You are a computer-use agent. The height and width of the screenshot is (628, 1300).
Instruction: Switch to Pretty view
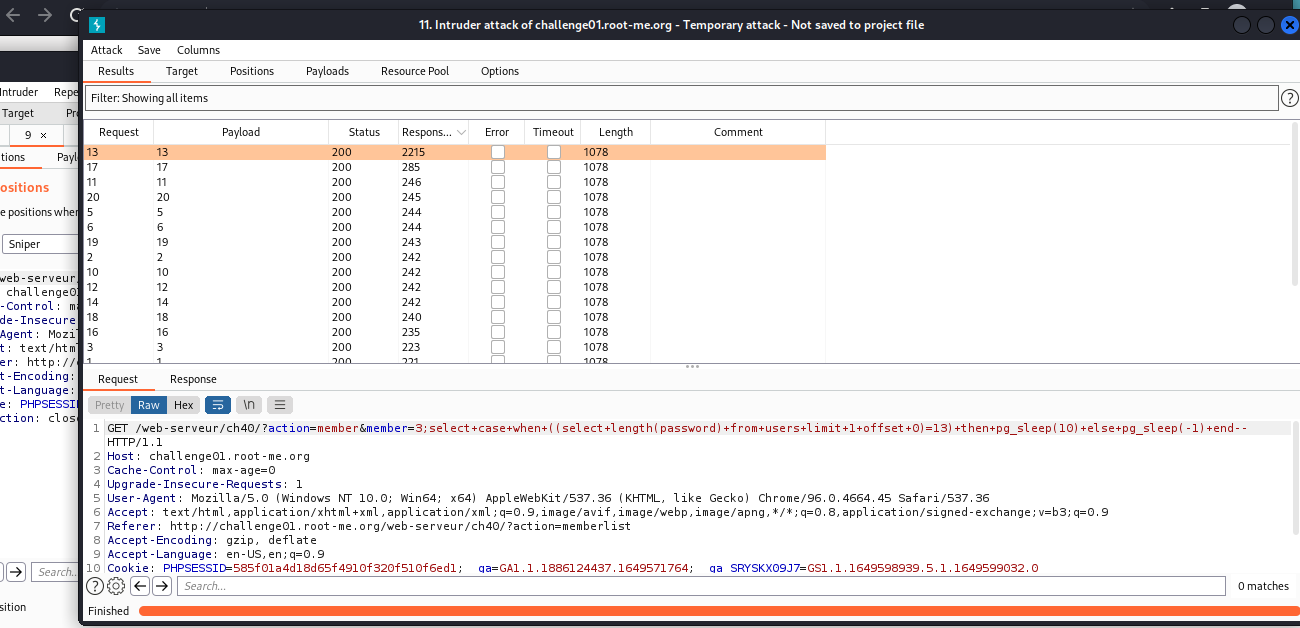[110, 405]
